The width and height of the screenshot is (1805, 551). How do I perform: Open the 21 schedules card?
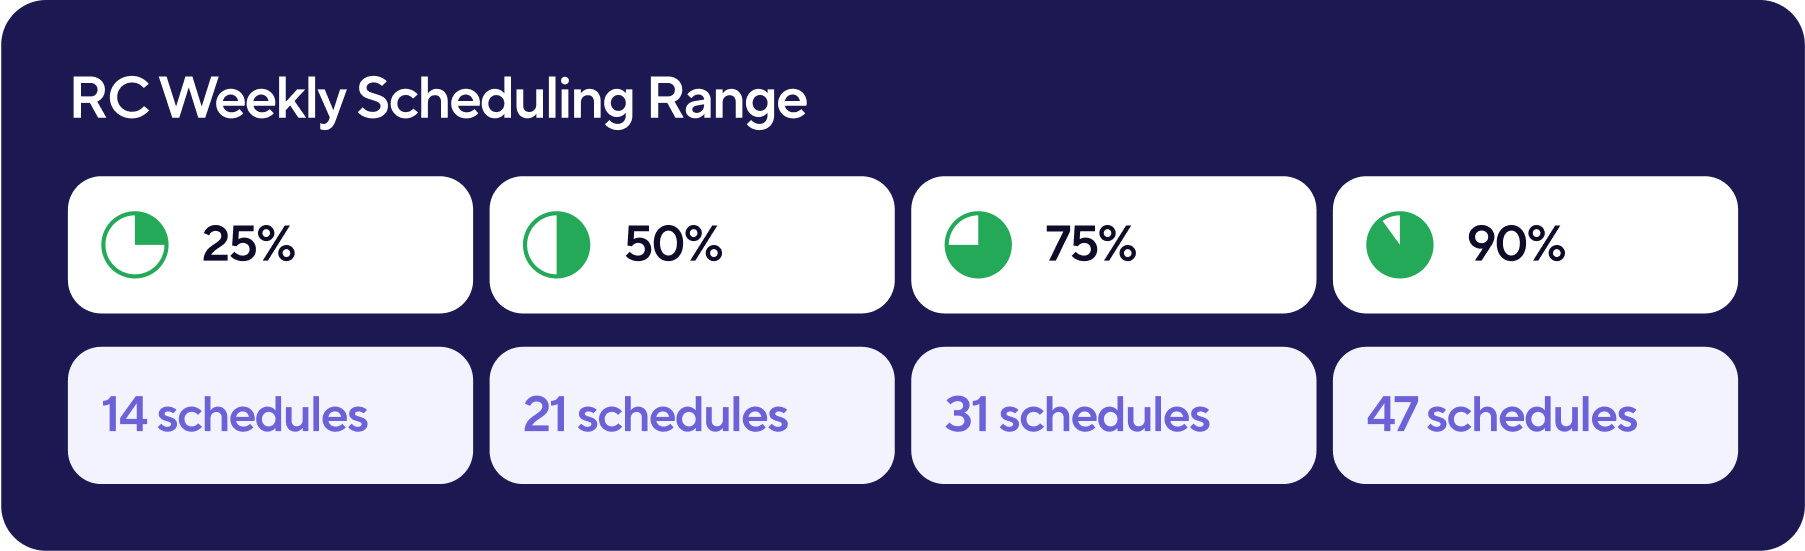[x=692, y=415]
